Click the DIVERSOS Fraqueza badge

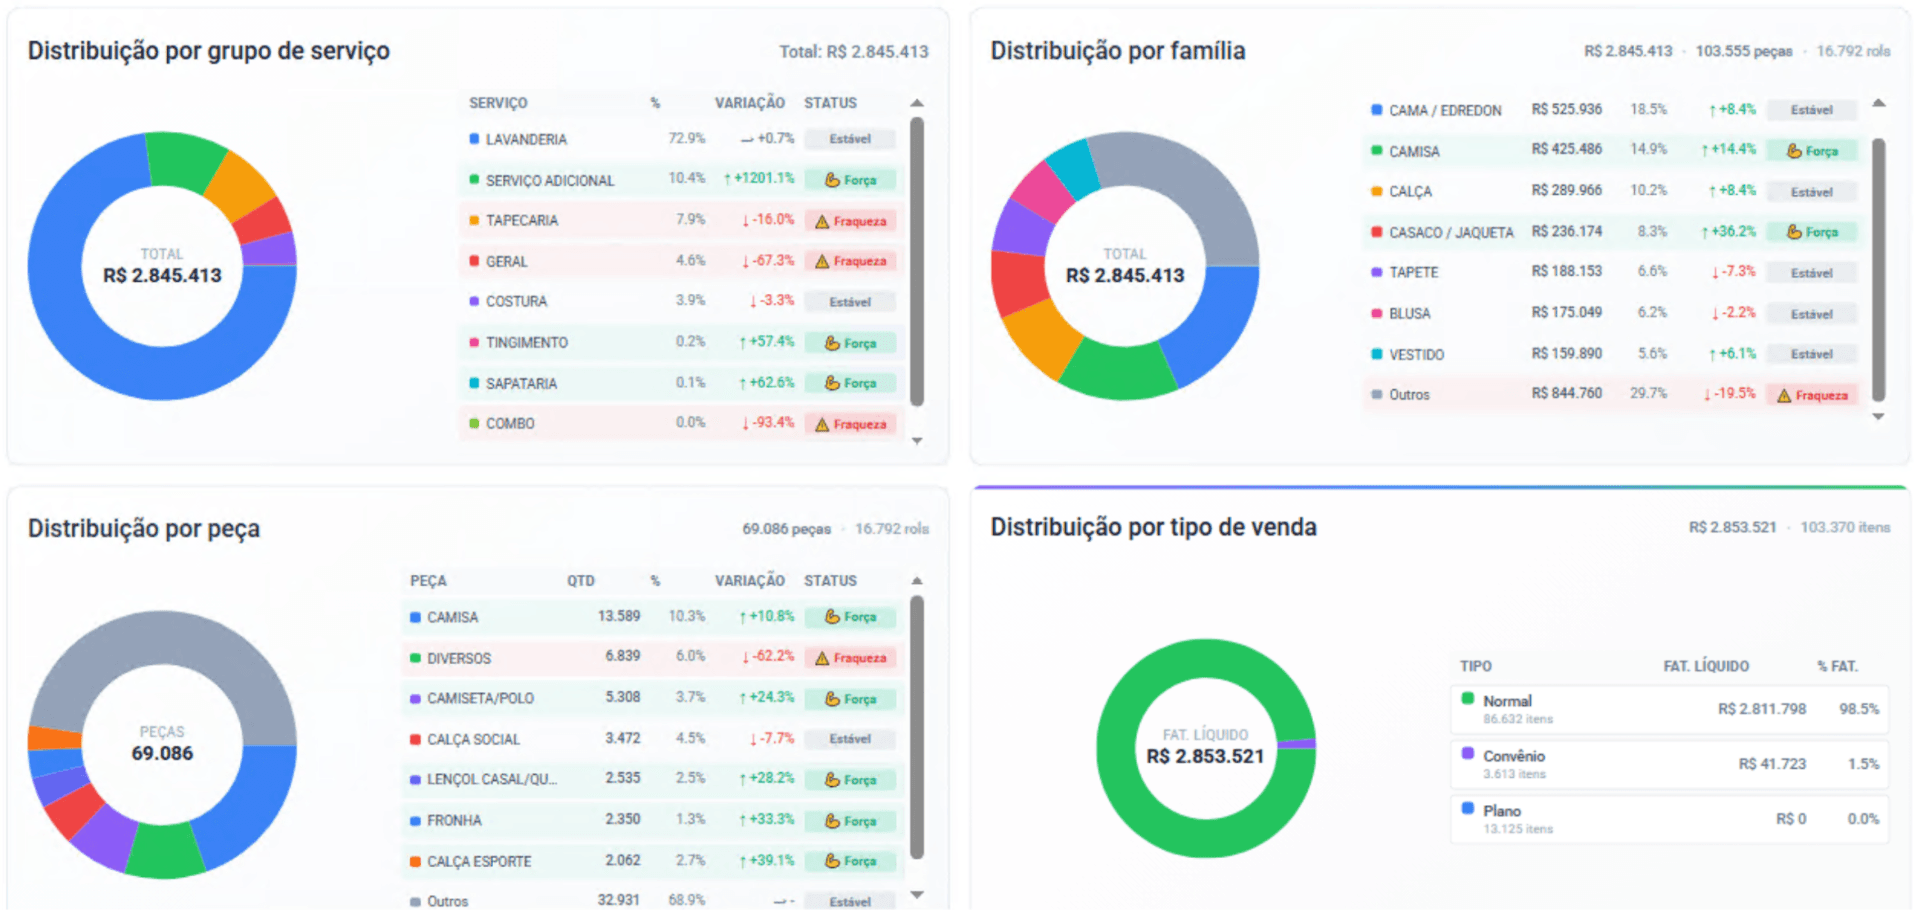[x=850, y=658]
